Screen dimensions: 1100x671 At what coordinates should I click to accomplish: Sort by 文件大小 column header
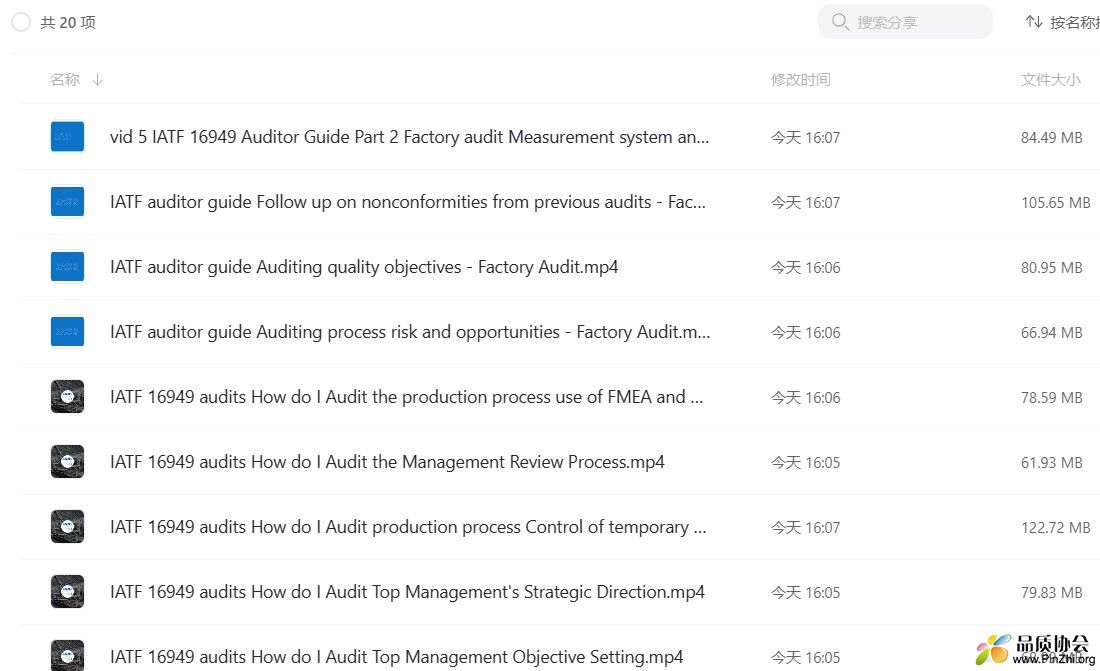[x=1050, y=80]
